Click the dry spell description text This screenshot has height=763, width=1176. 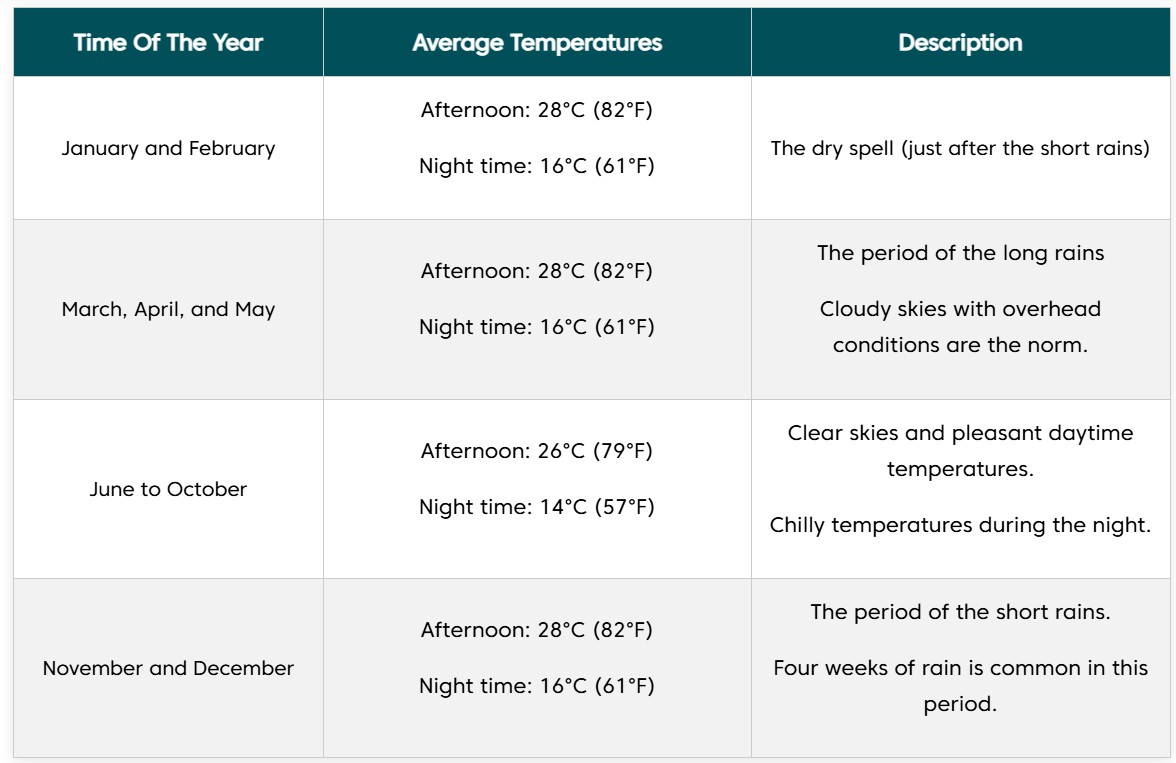coord(960,148)
